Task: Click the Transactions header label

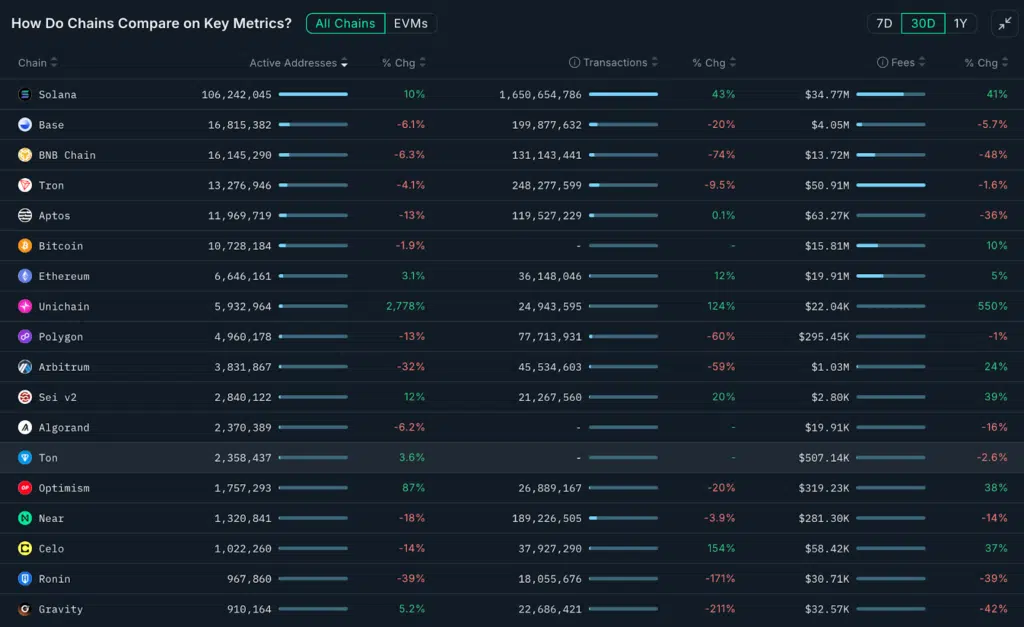Action: (x=615, y=63)
